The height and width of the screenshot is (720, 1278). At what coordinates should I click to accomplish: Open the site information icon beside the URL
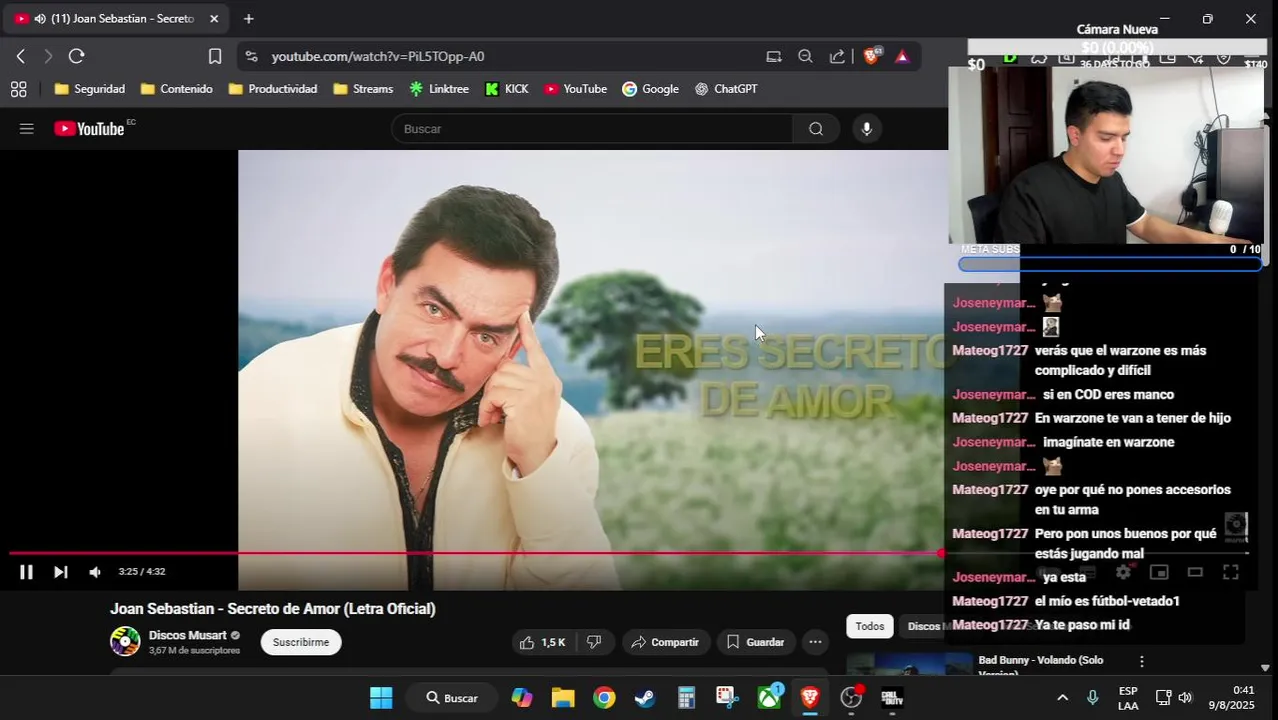click(251, 57)
